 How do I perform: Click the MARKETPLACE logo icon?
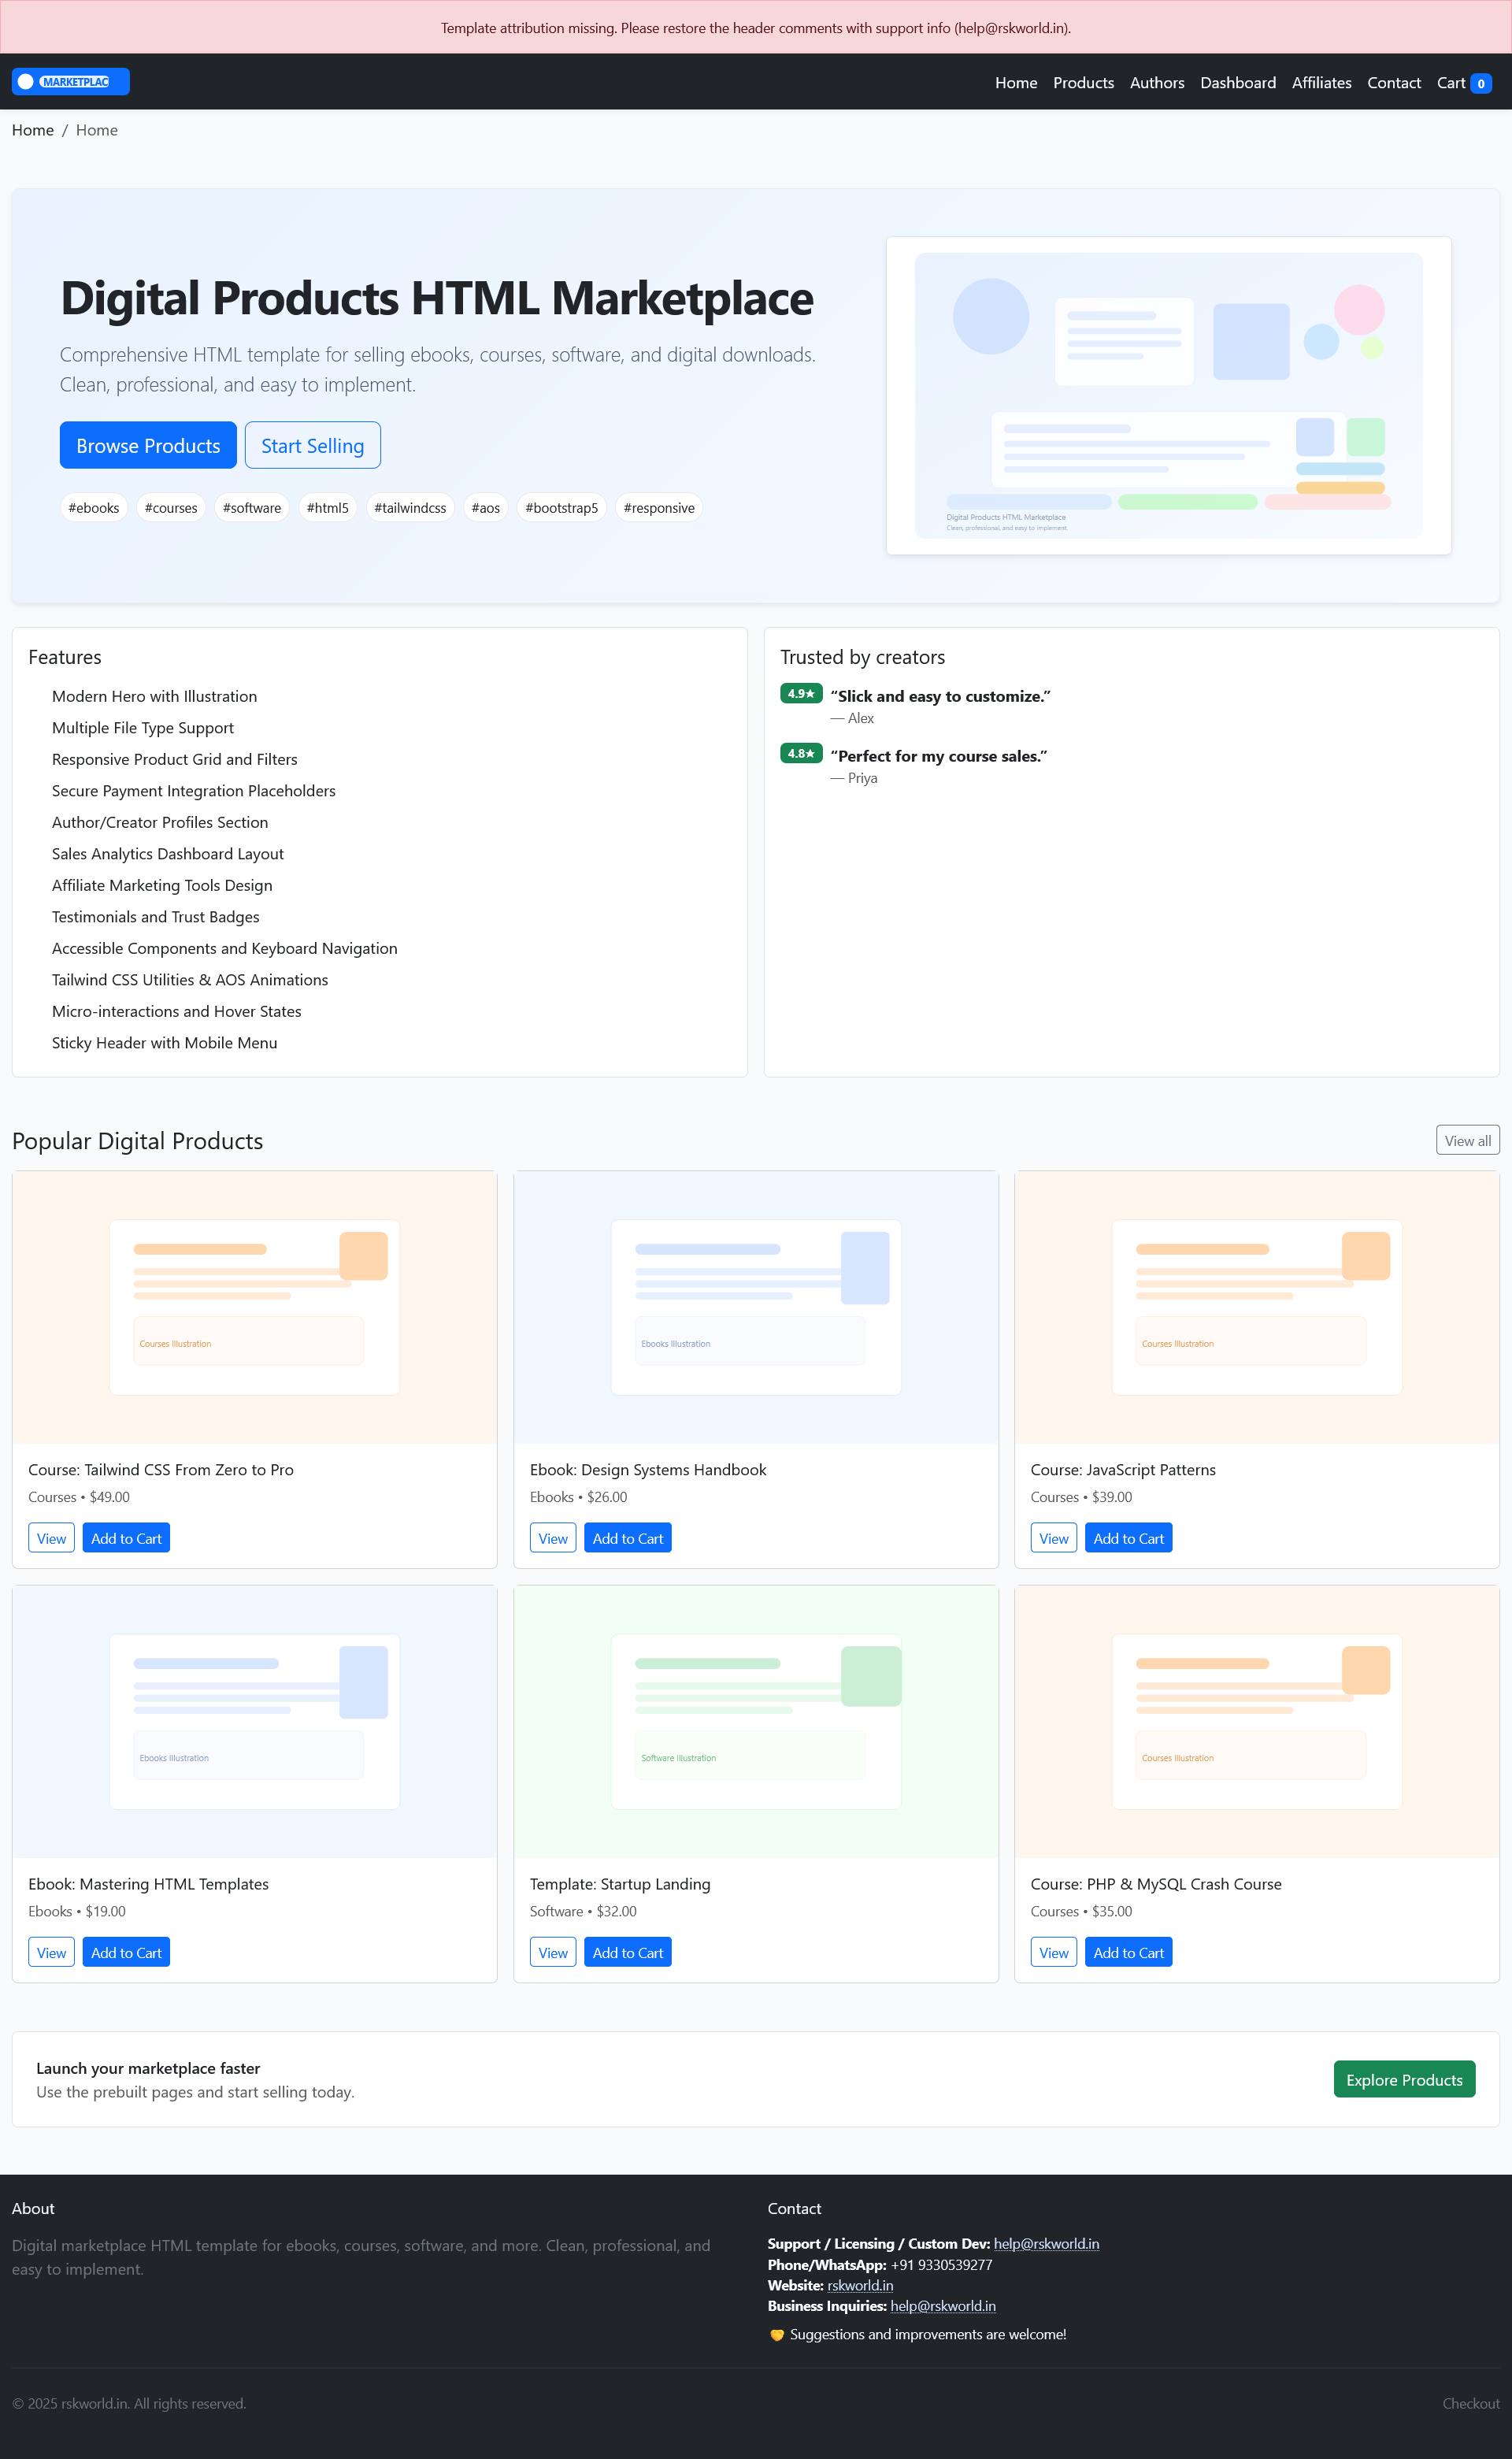click(25, 81)
